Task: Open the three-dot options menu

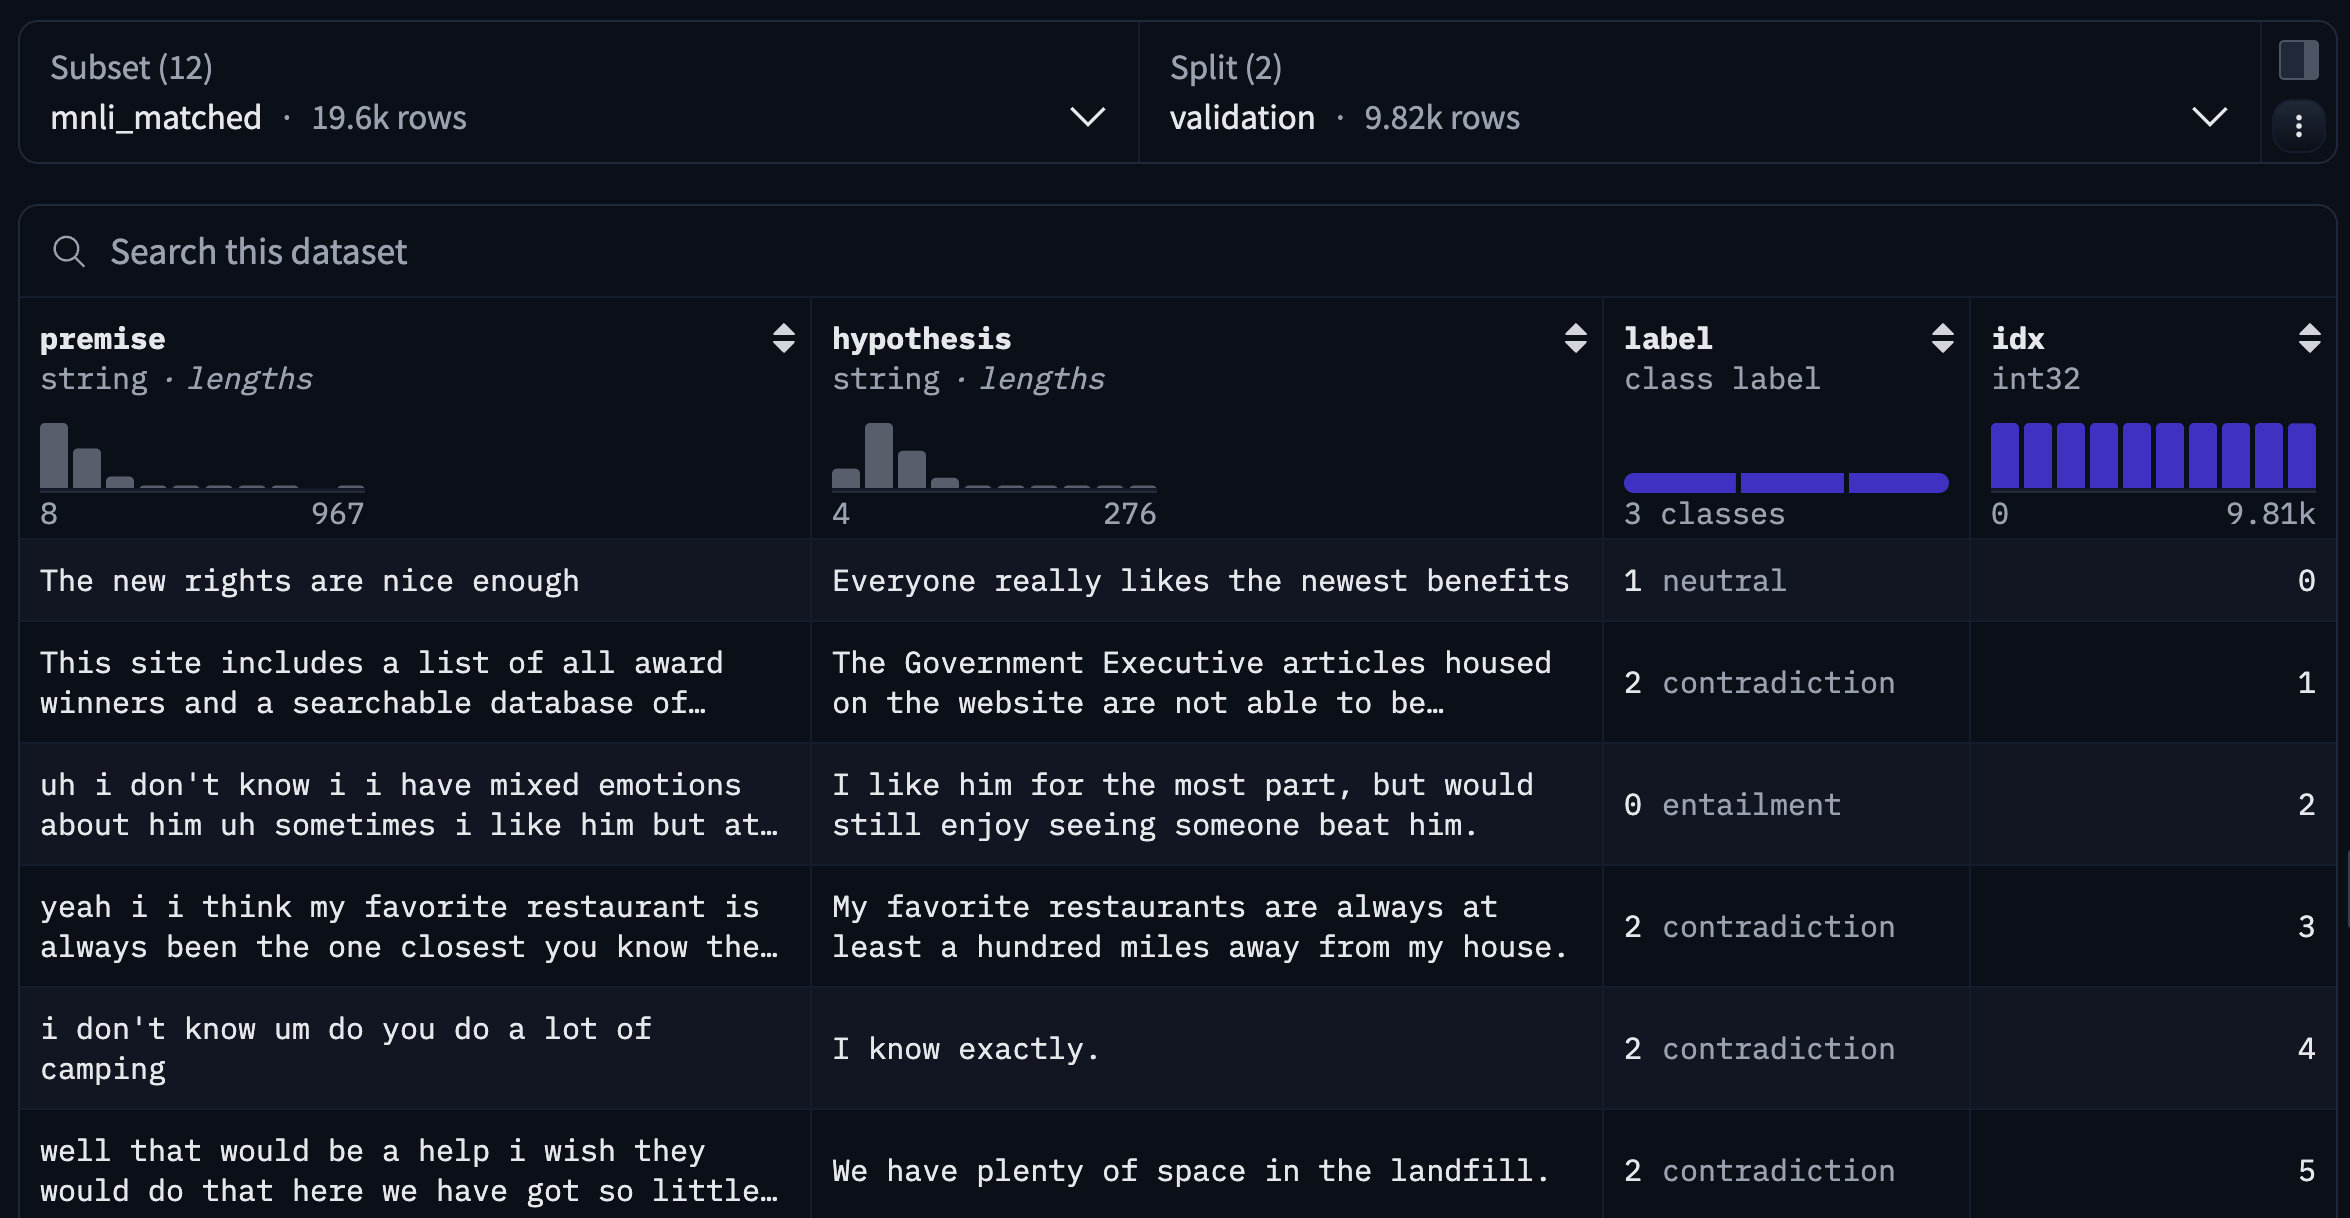Action: 2298,126
